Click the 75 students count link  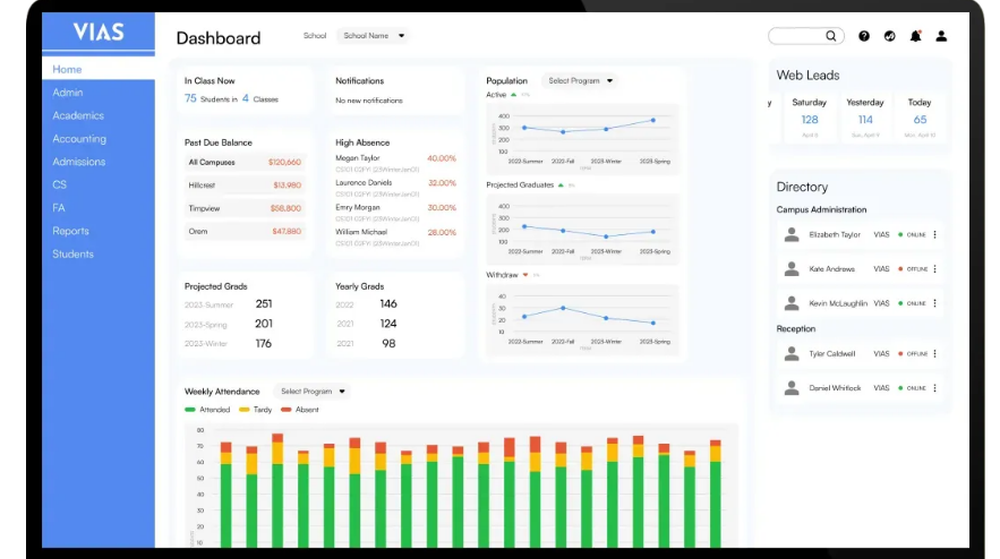190,98
